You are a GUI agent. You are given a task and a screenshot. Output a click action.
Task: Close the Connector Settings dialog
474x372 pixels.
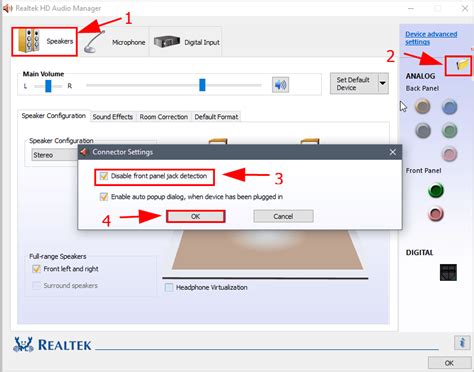click(x=393, y=152)
